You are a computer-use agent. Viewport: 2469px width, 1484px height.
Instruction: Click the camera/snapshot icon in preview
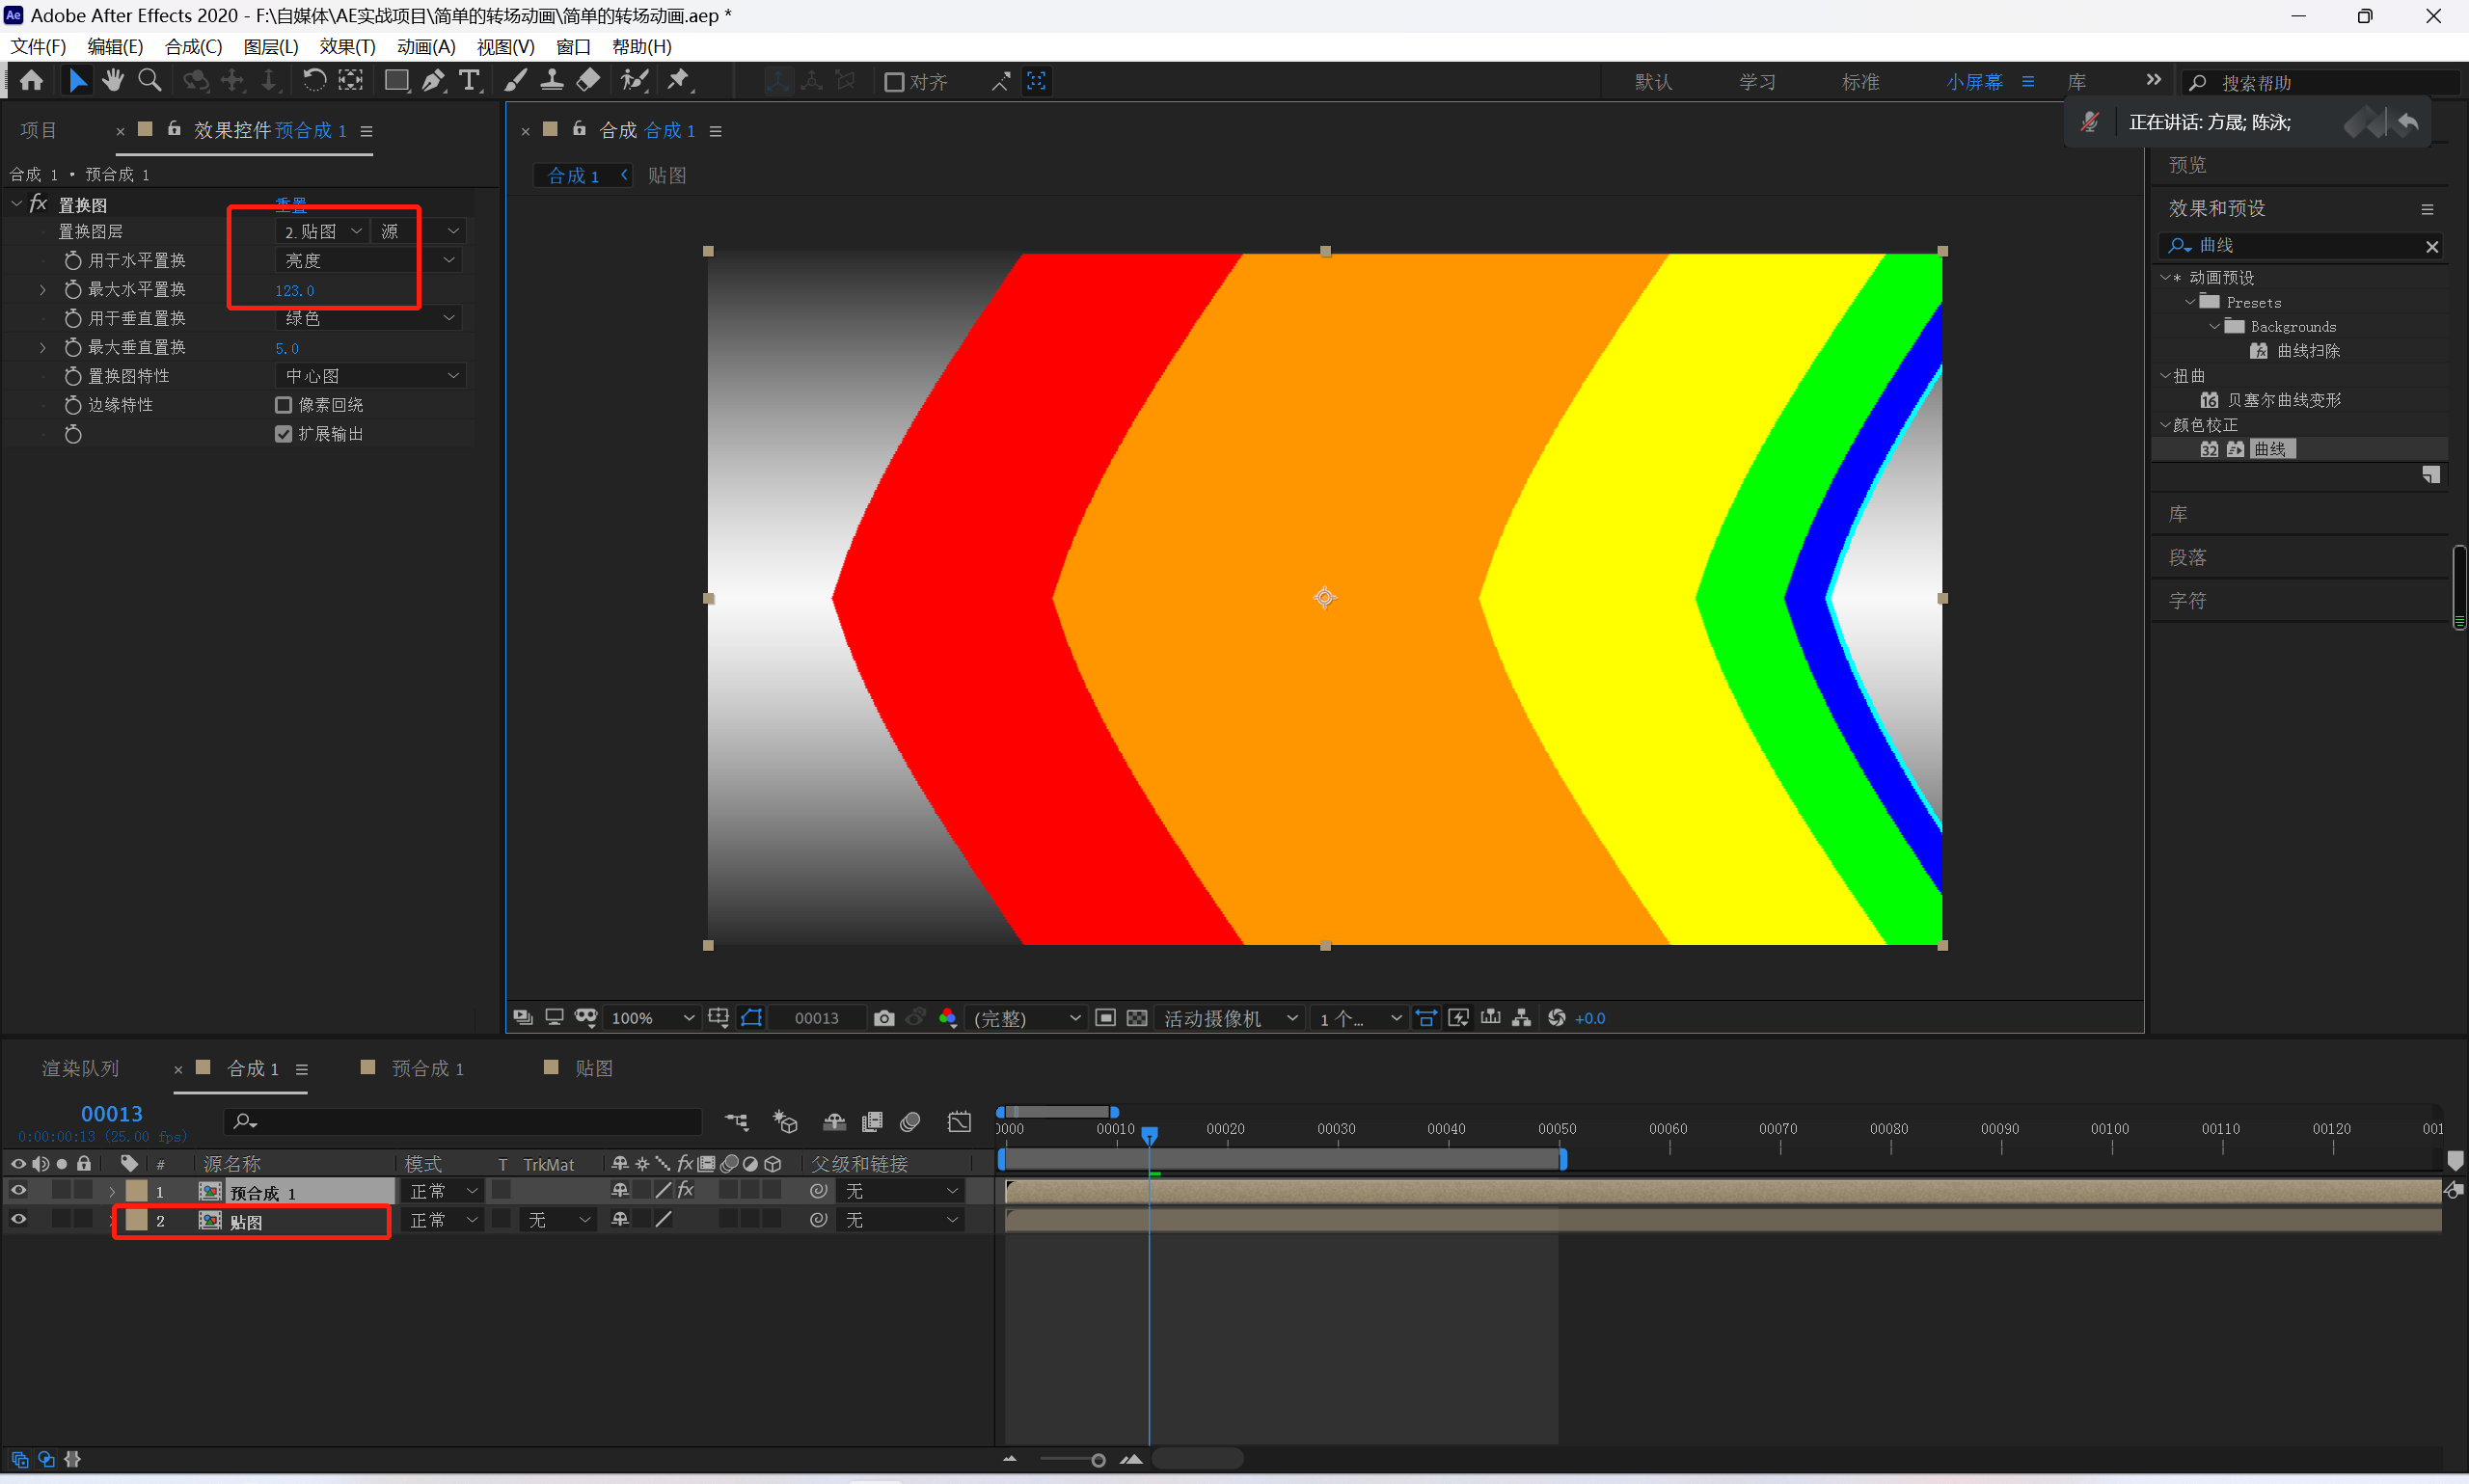[x=880, y=1017]
